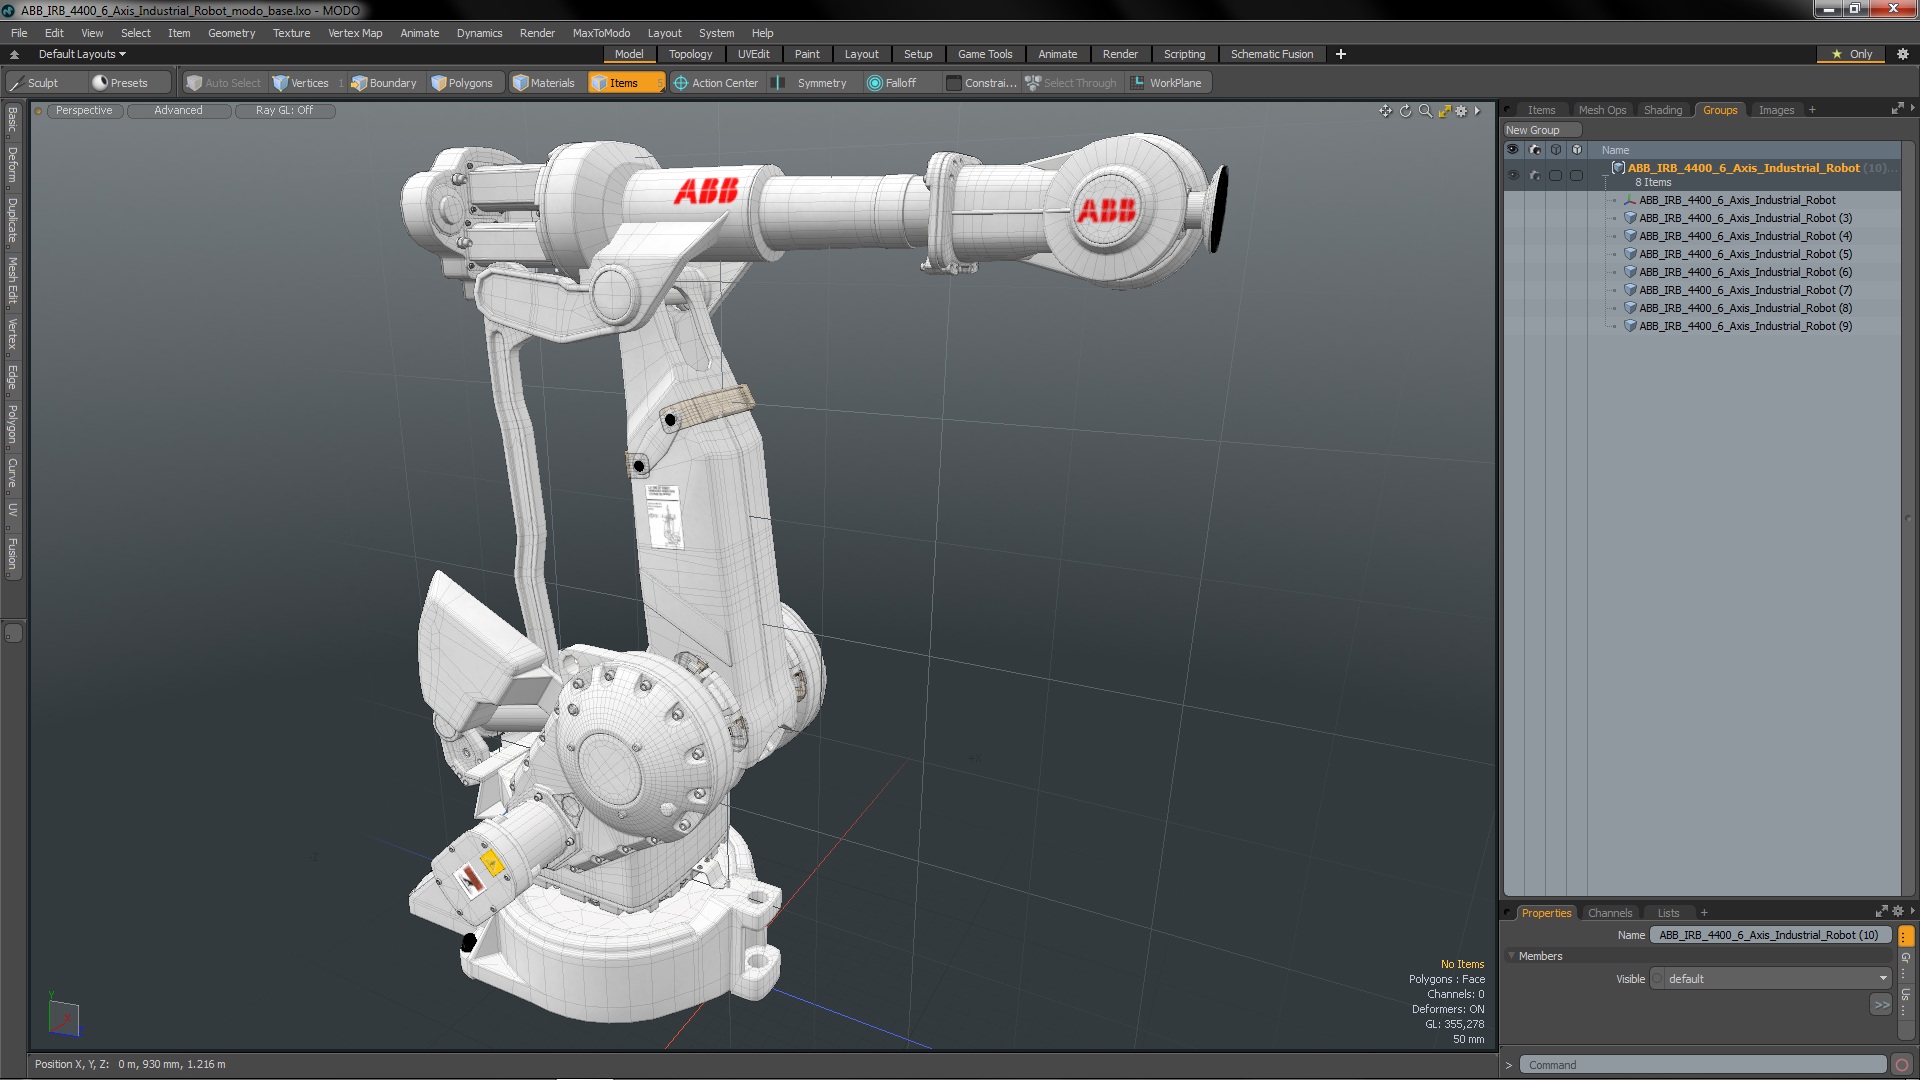Open the Vertex Map menu

(x=355, y=33)
